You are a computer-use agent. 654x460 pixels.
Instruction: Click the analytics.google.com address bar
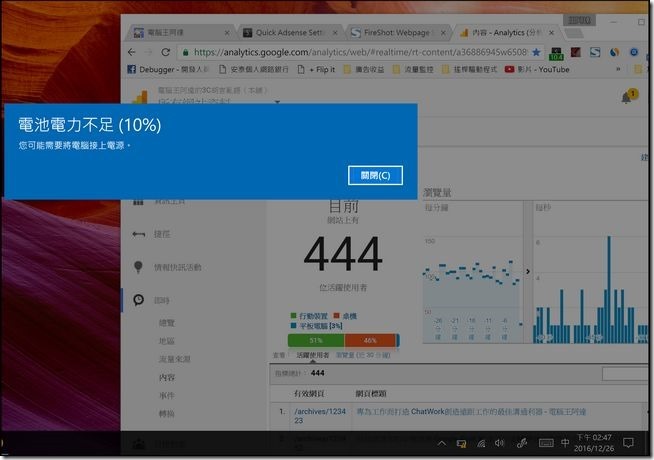360,52
